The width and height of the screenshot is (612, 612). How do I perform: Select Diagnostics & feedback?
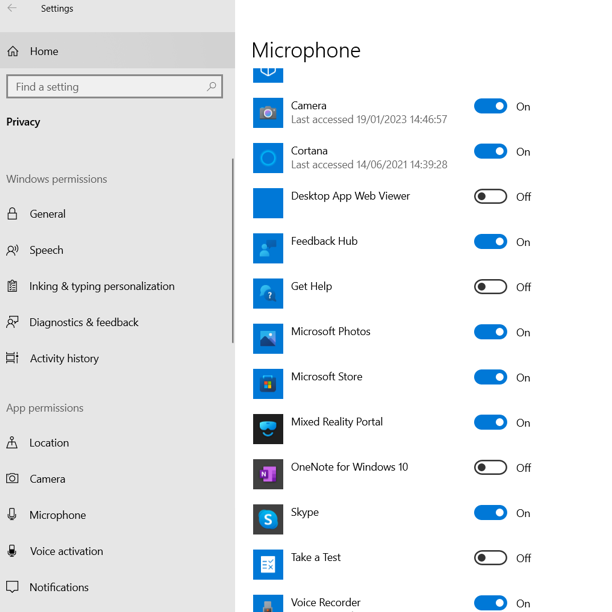point(117,322)
